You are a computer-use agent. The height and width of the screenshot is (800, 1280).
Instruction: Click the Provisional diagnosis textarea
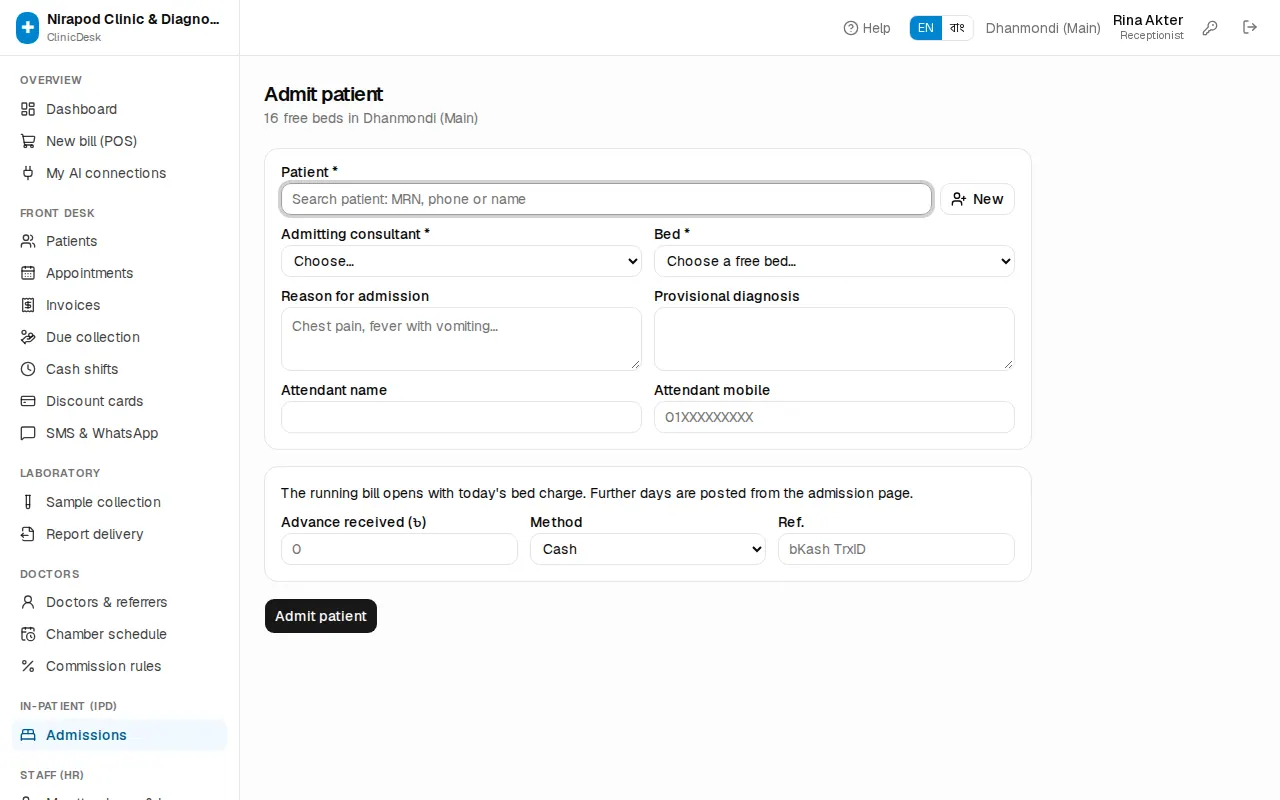point(834,339)
